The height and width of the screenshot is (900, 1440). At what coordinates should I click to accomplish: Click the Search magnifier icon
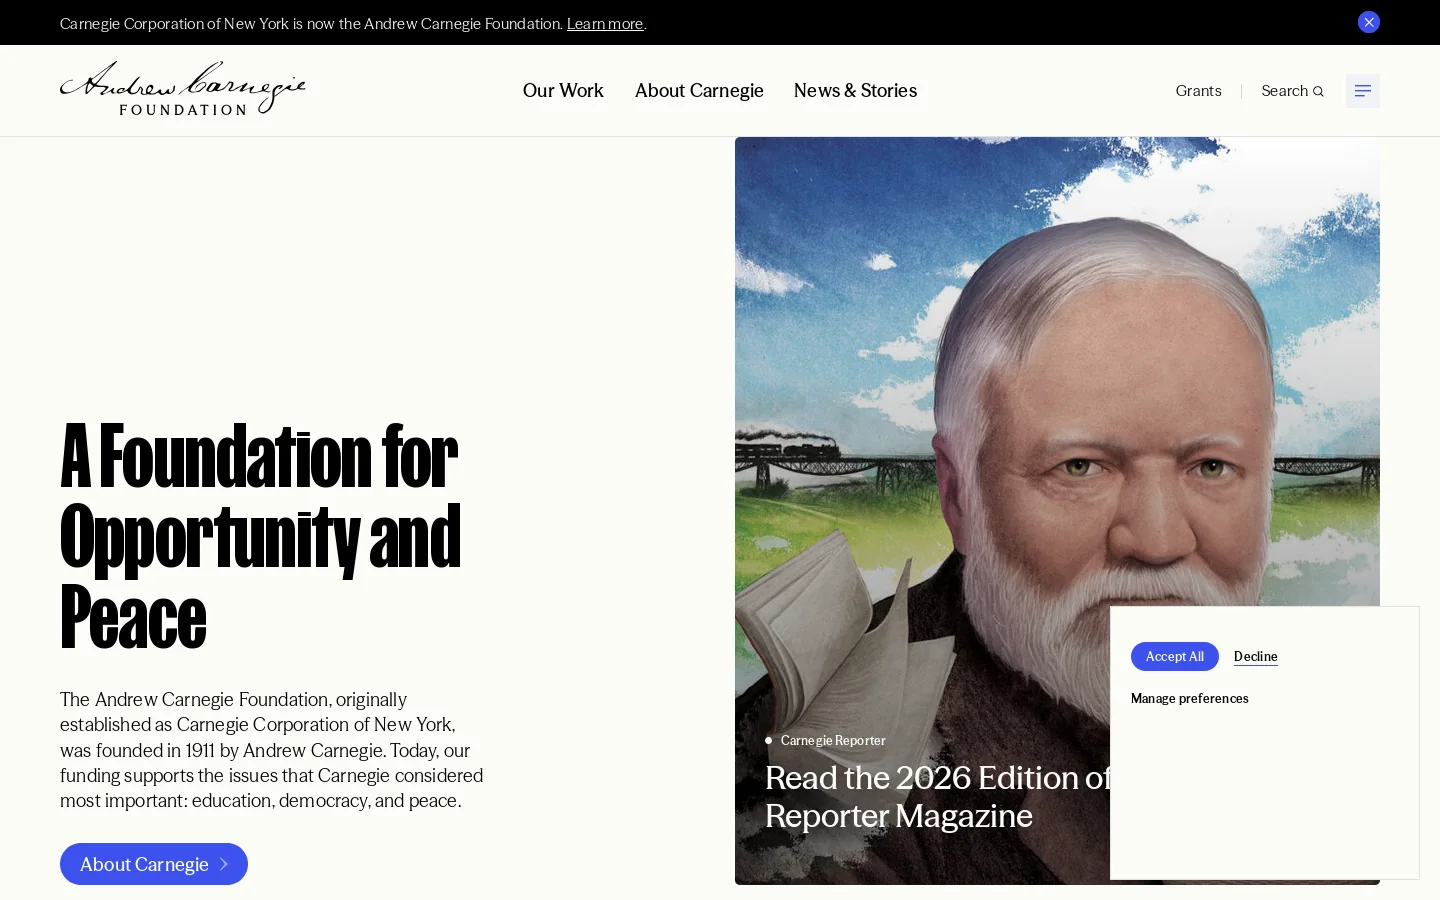(x=1318, y=92)
